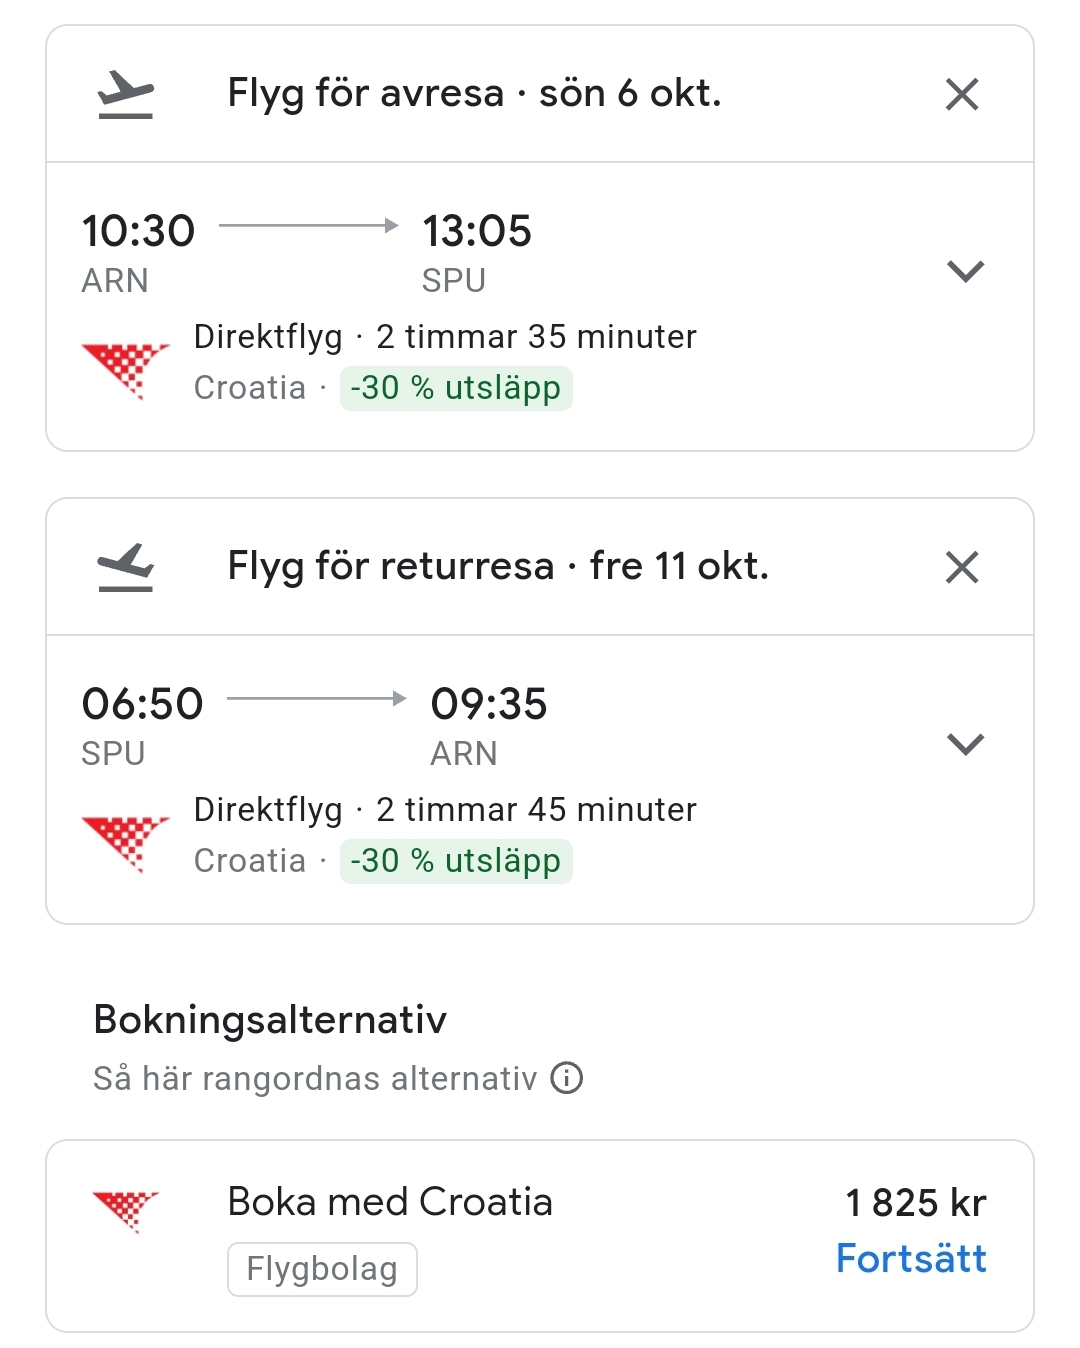The image size is (1080, 1348).
Task: Click 'Flyg för returresa' header title
Action: pyautogui.click(x=498, y=567)
